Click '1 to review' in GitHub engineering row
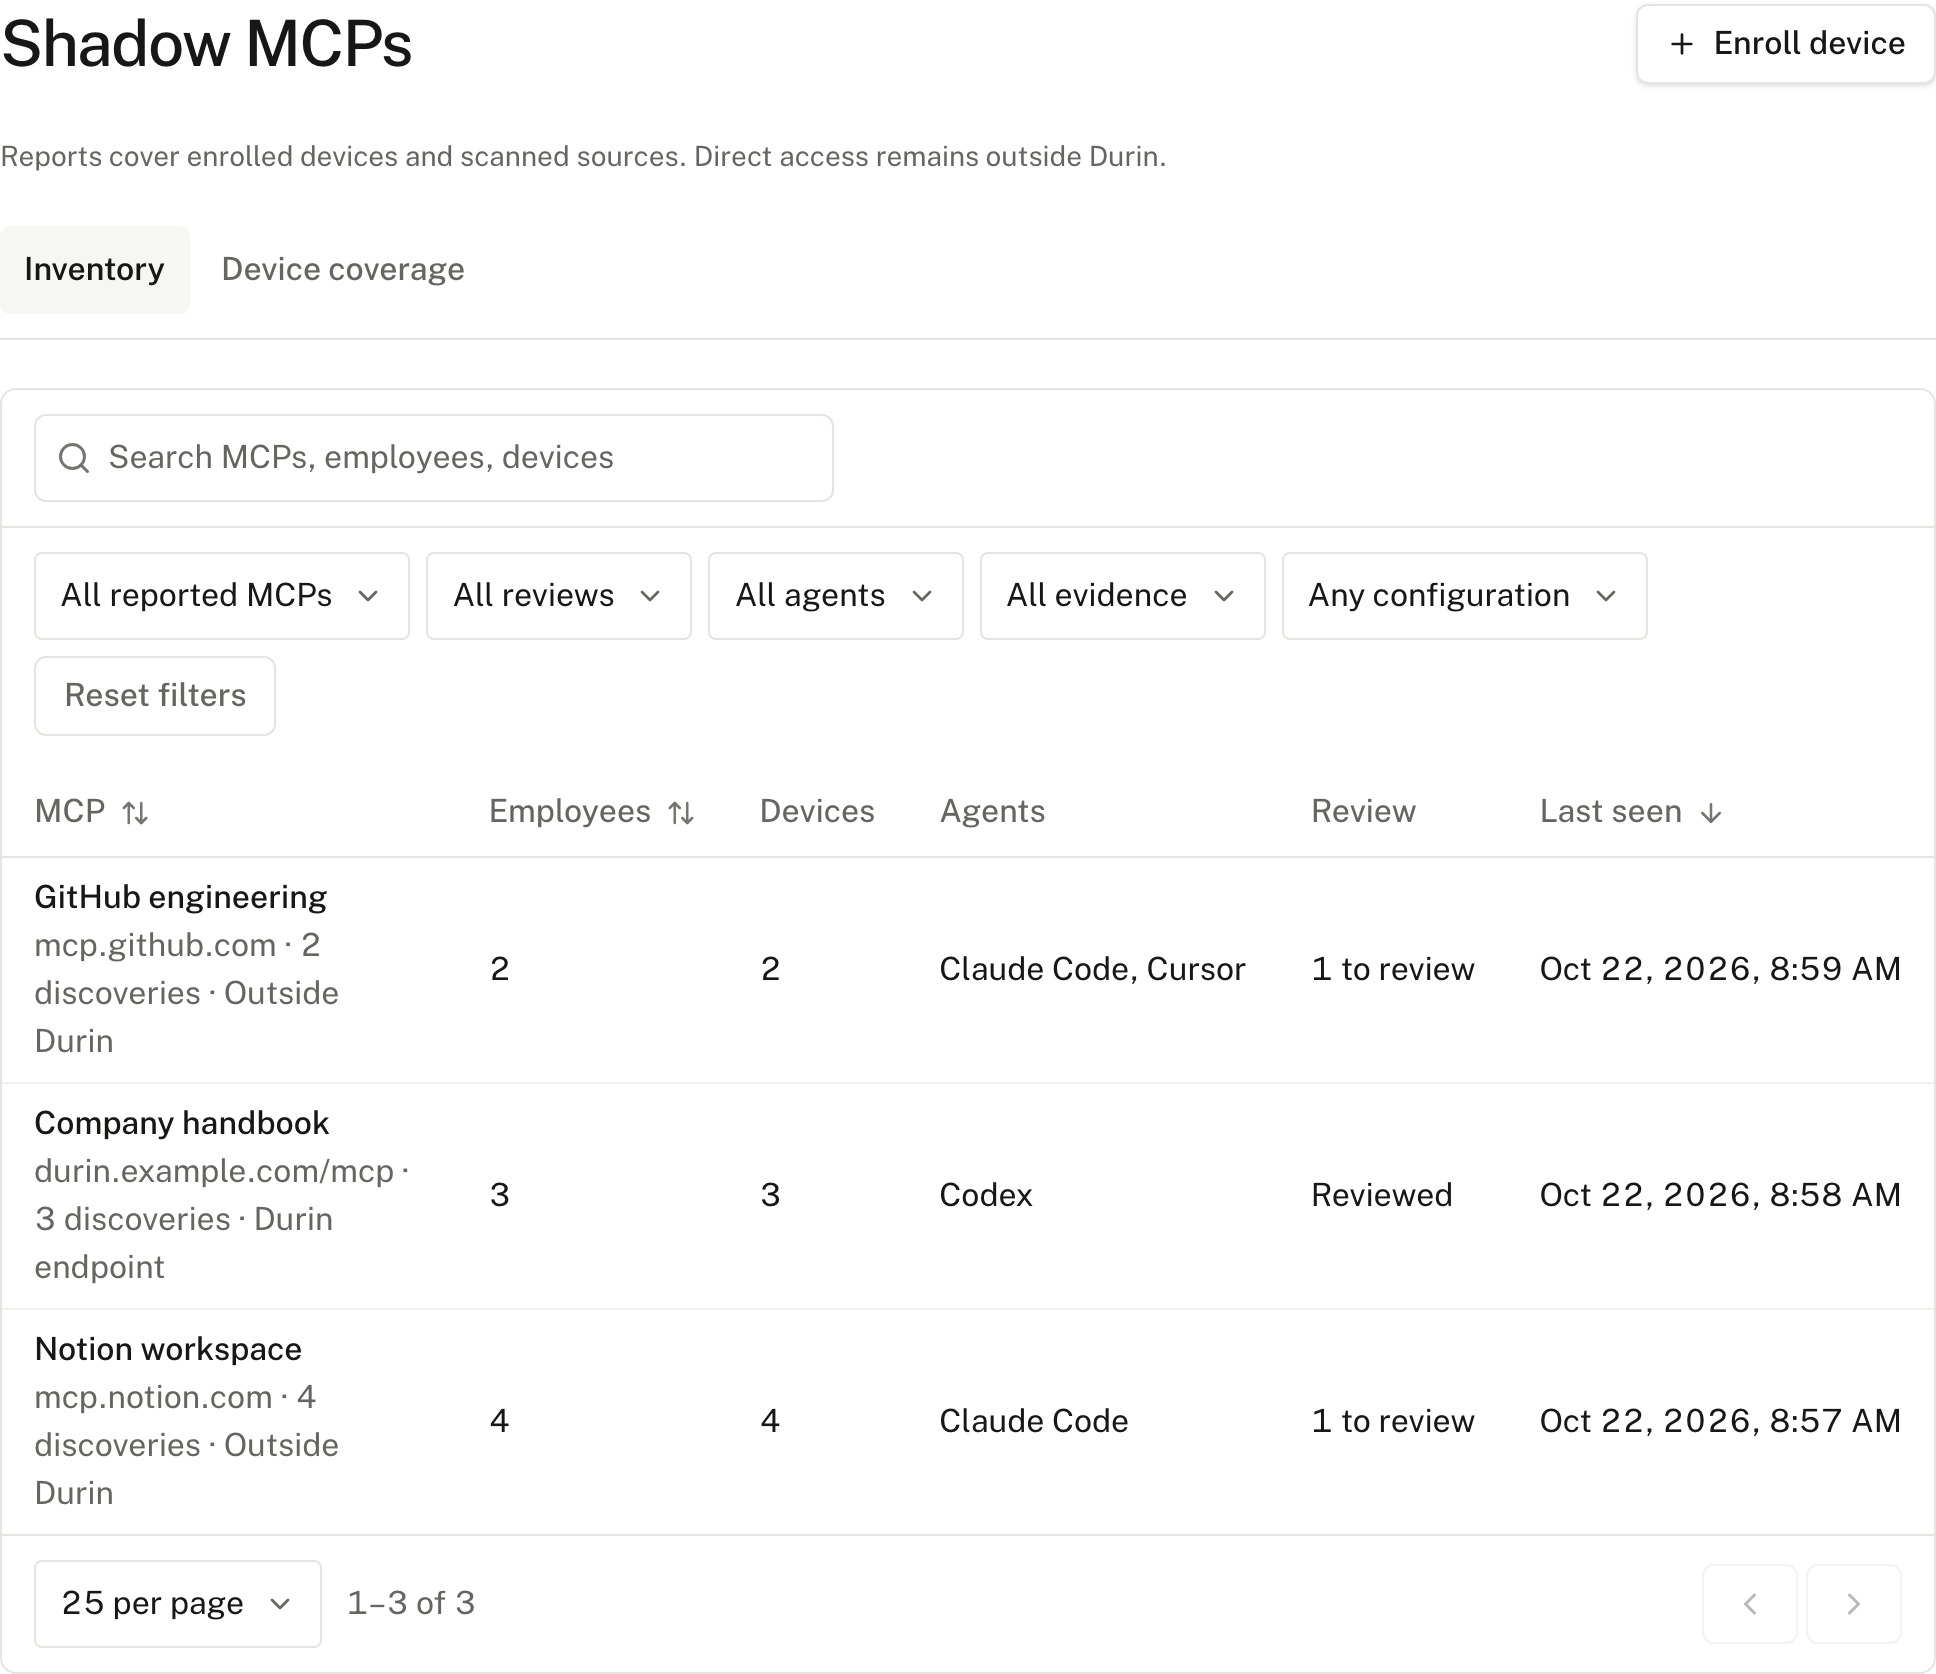 (1393, 969)
